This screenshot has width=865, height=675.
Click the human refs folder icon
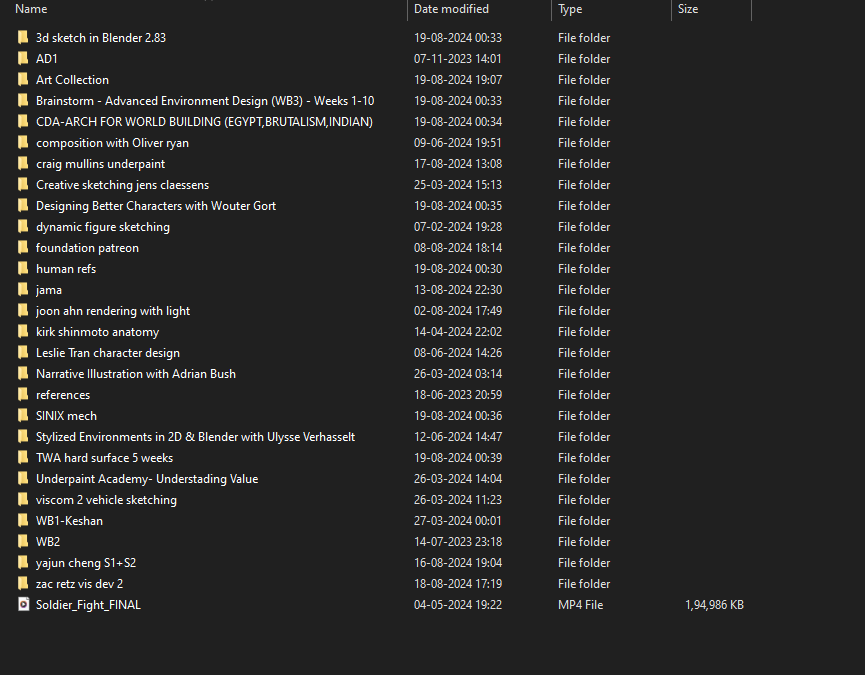(x=23, y=269)
